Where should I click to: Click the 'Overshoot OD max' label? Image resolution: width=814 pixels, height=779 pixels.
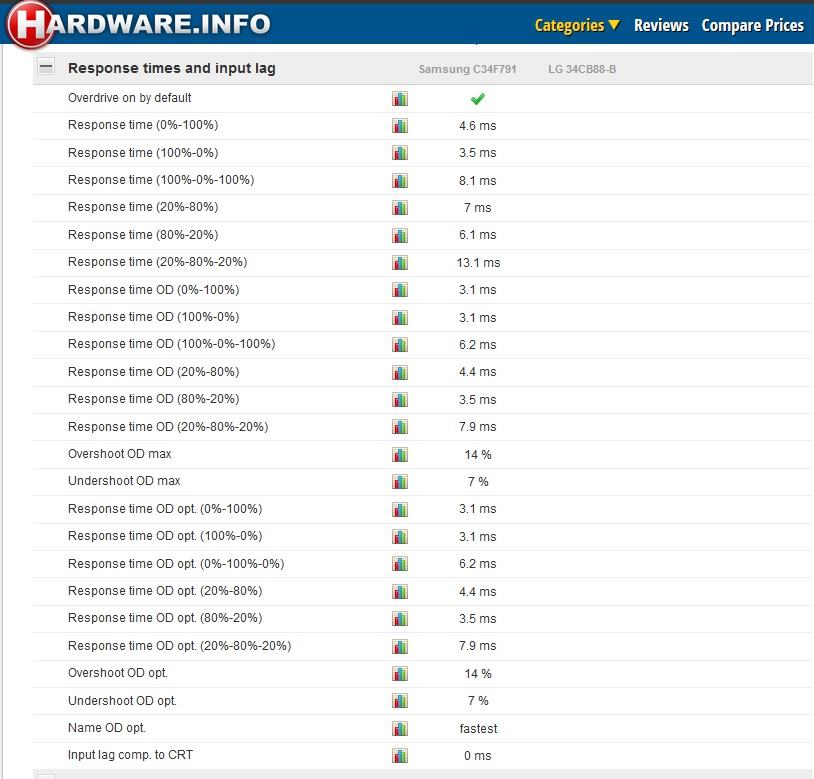coord(119,454)
